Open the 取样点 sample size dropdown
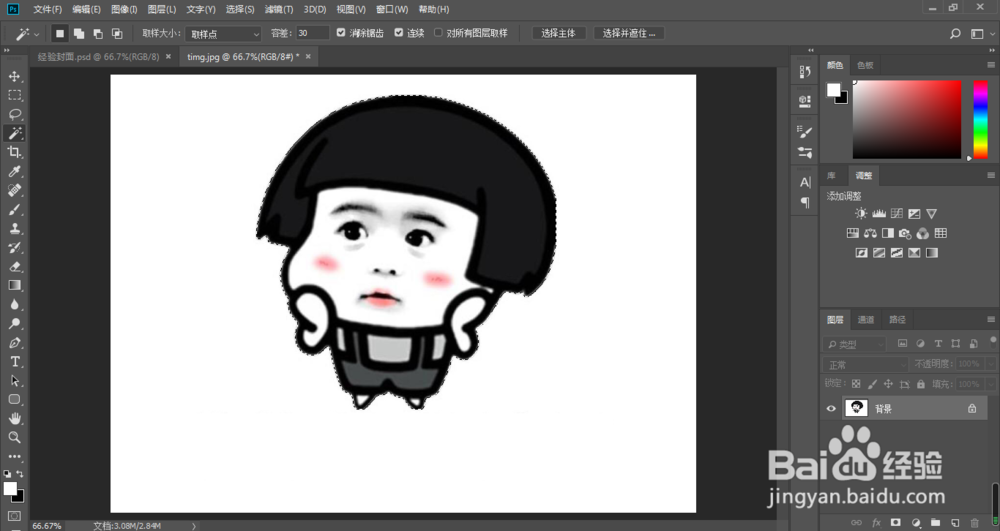The height and width of the screenshot is (531, 1000). click(x=224, y=34)
